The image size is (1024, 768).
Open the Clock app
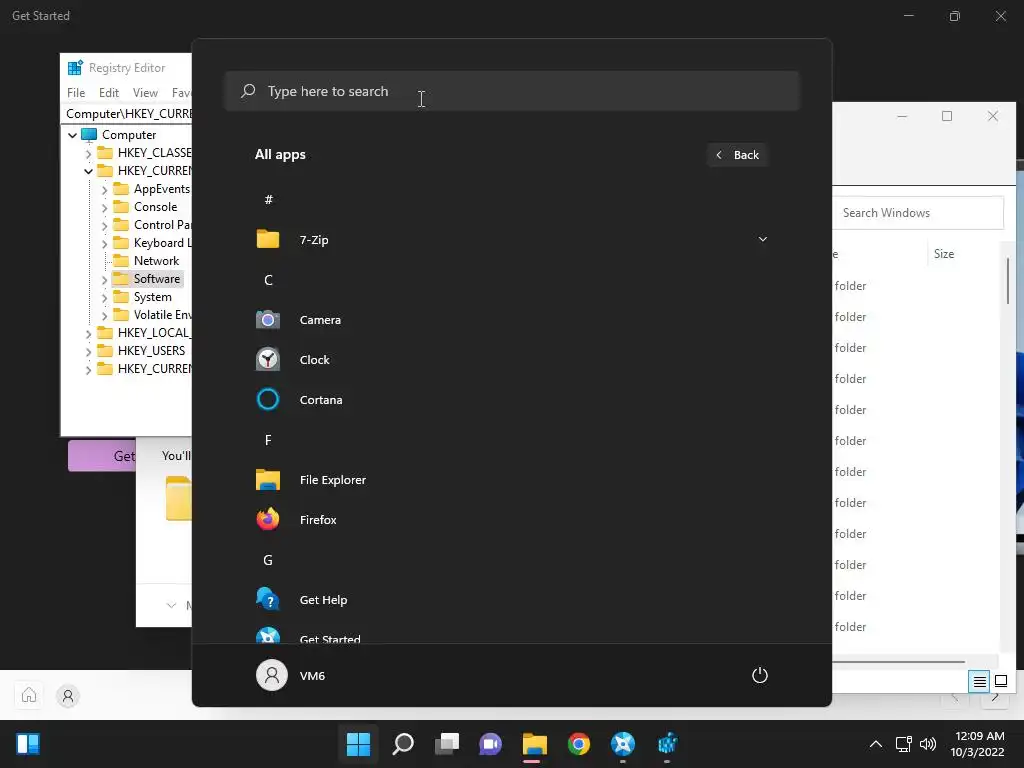(x=511, y=360)
